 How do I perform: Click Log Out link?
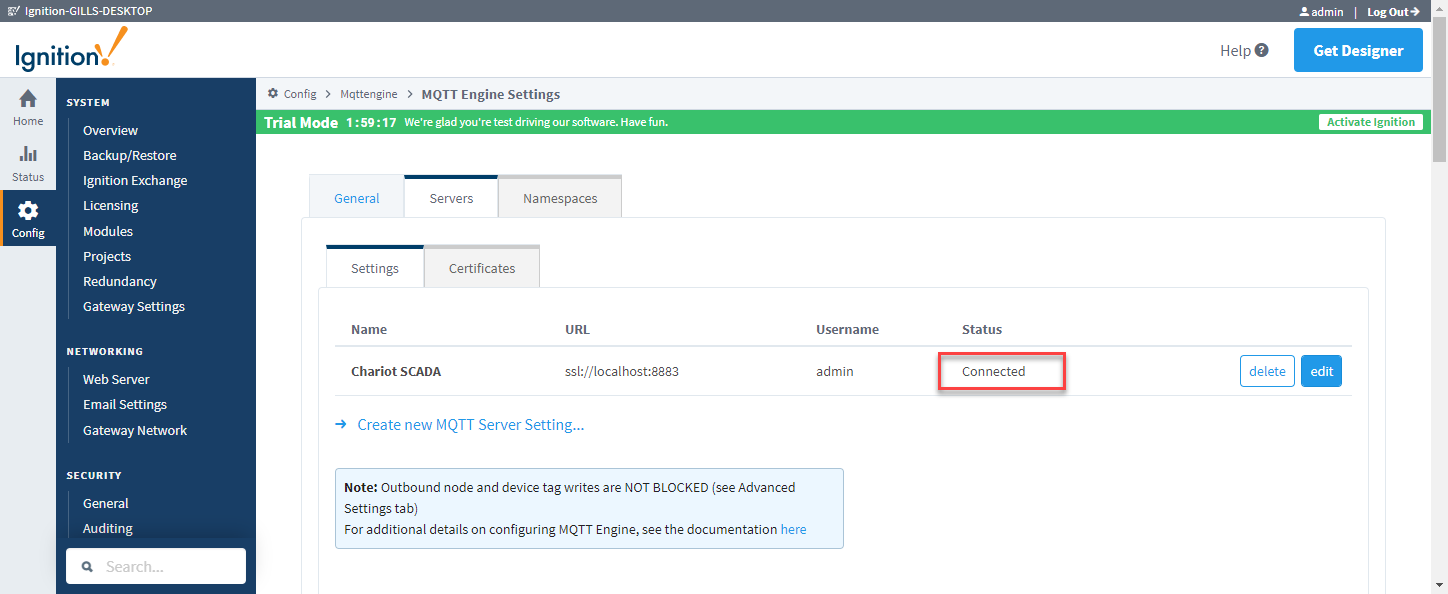click(x=1394, y=12)
